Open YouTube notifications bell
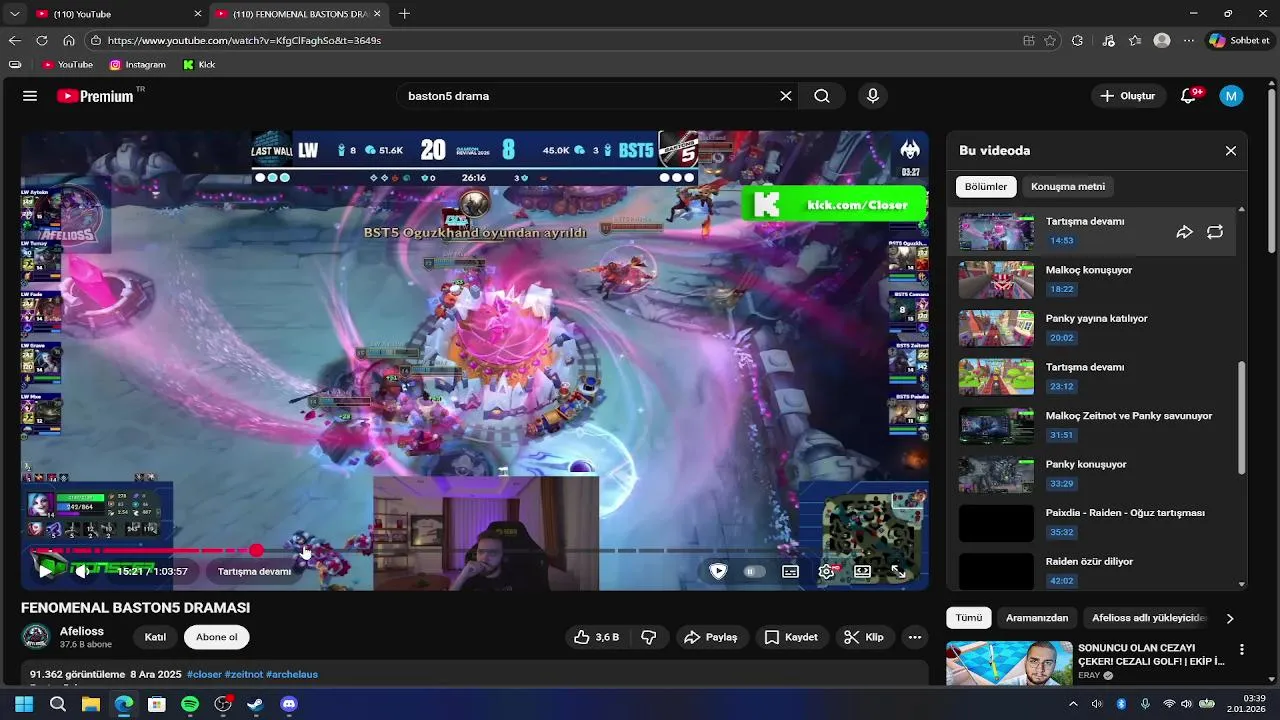Screen dimensions: 1280x720 [x=1189, y=96]
